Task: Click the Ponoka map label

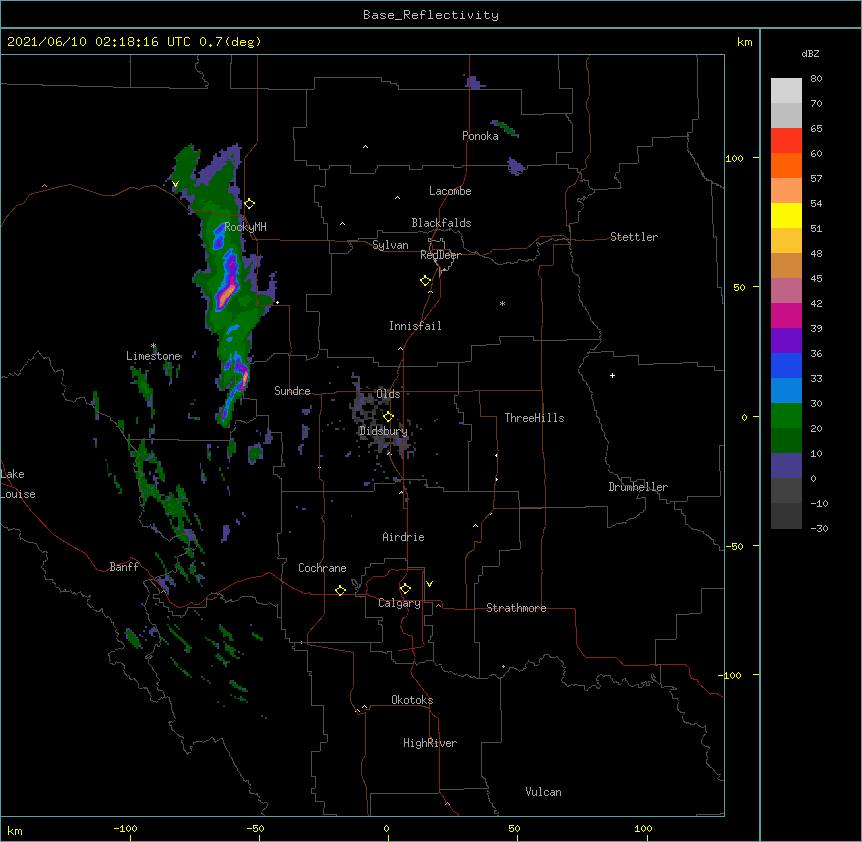Action: pyautogui.click(x=480, y=136)
